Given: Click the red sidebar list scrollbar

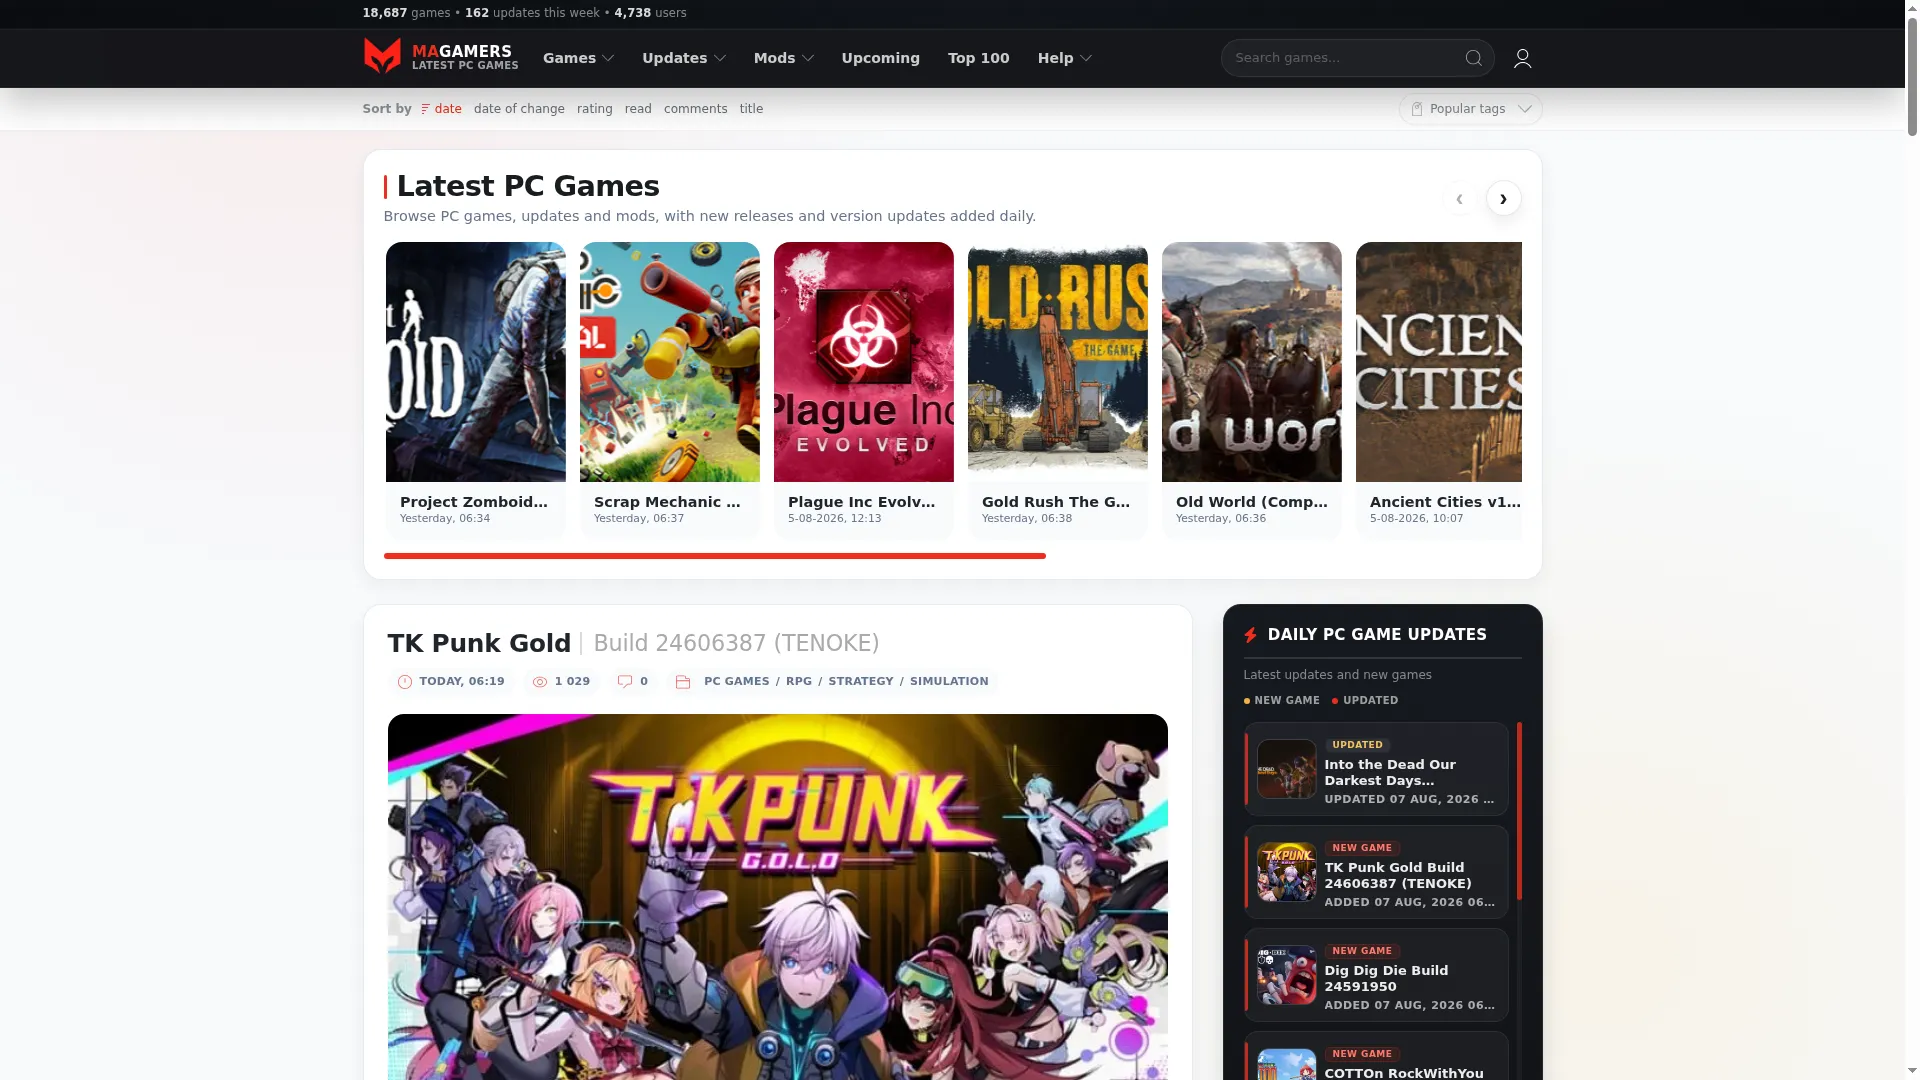Looking at the screenshot, I should tap(1519, 811).
